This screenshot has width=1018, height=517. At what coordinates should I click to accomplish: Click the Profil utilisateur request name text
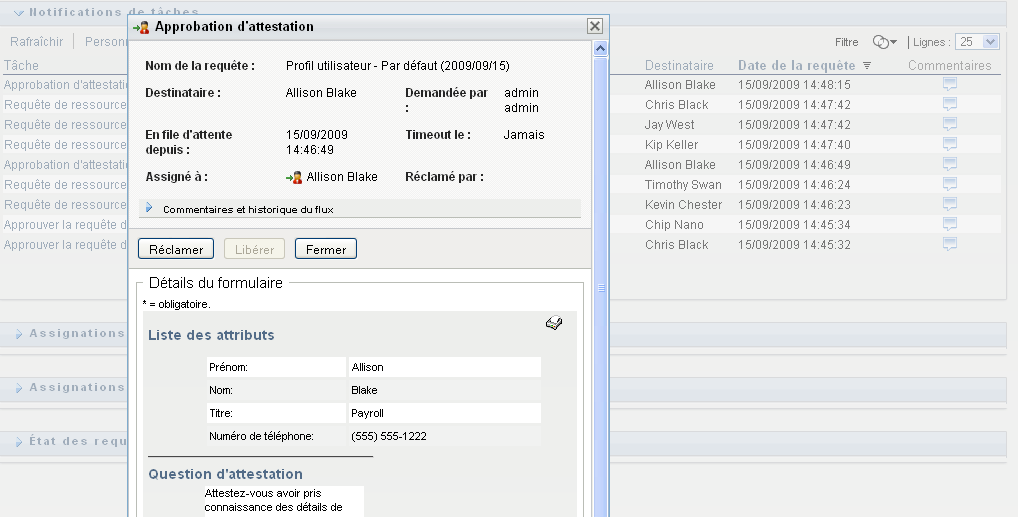coord(397,66)
